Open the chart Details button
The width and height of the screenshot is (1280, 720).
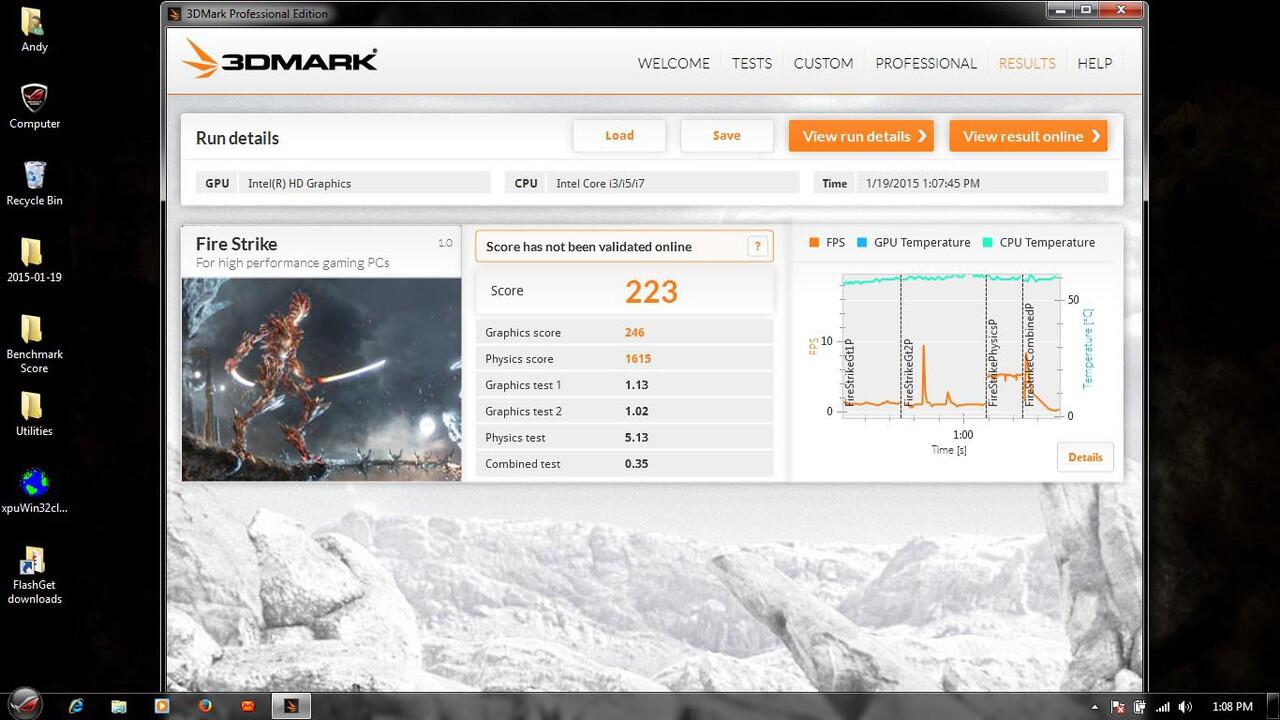tap(1085, 457)
